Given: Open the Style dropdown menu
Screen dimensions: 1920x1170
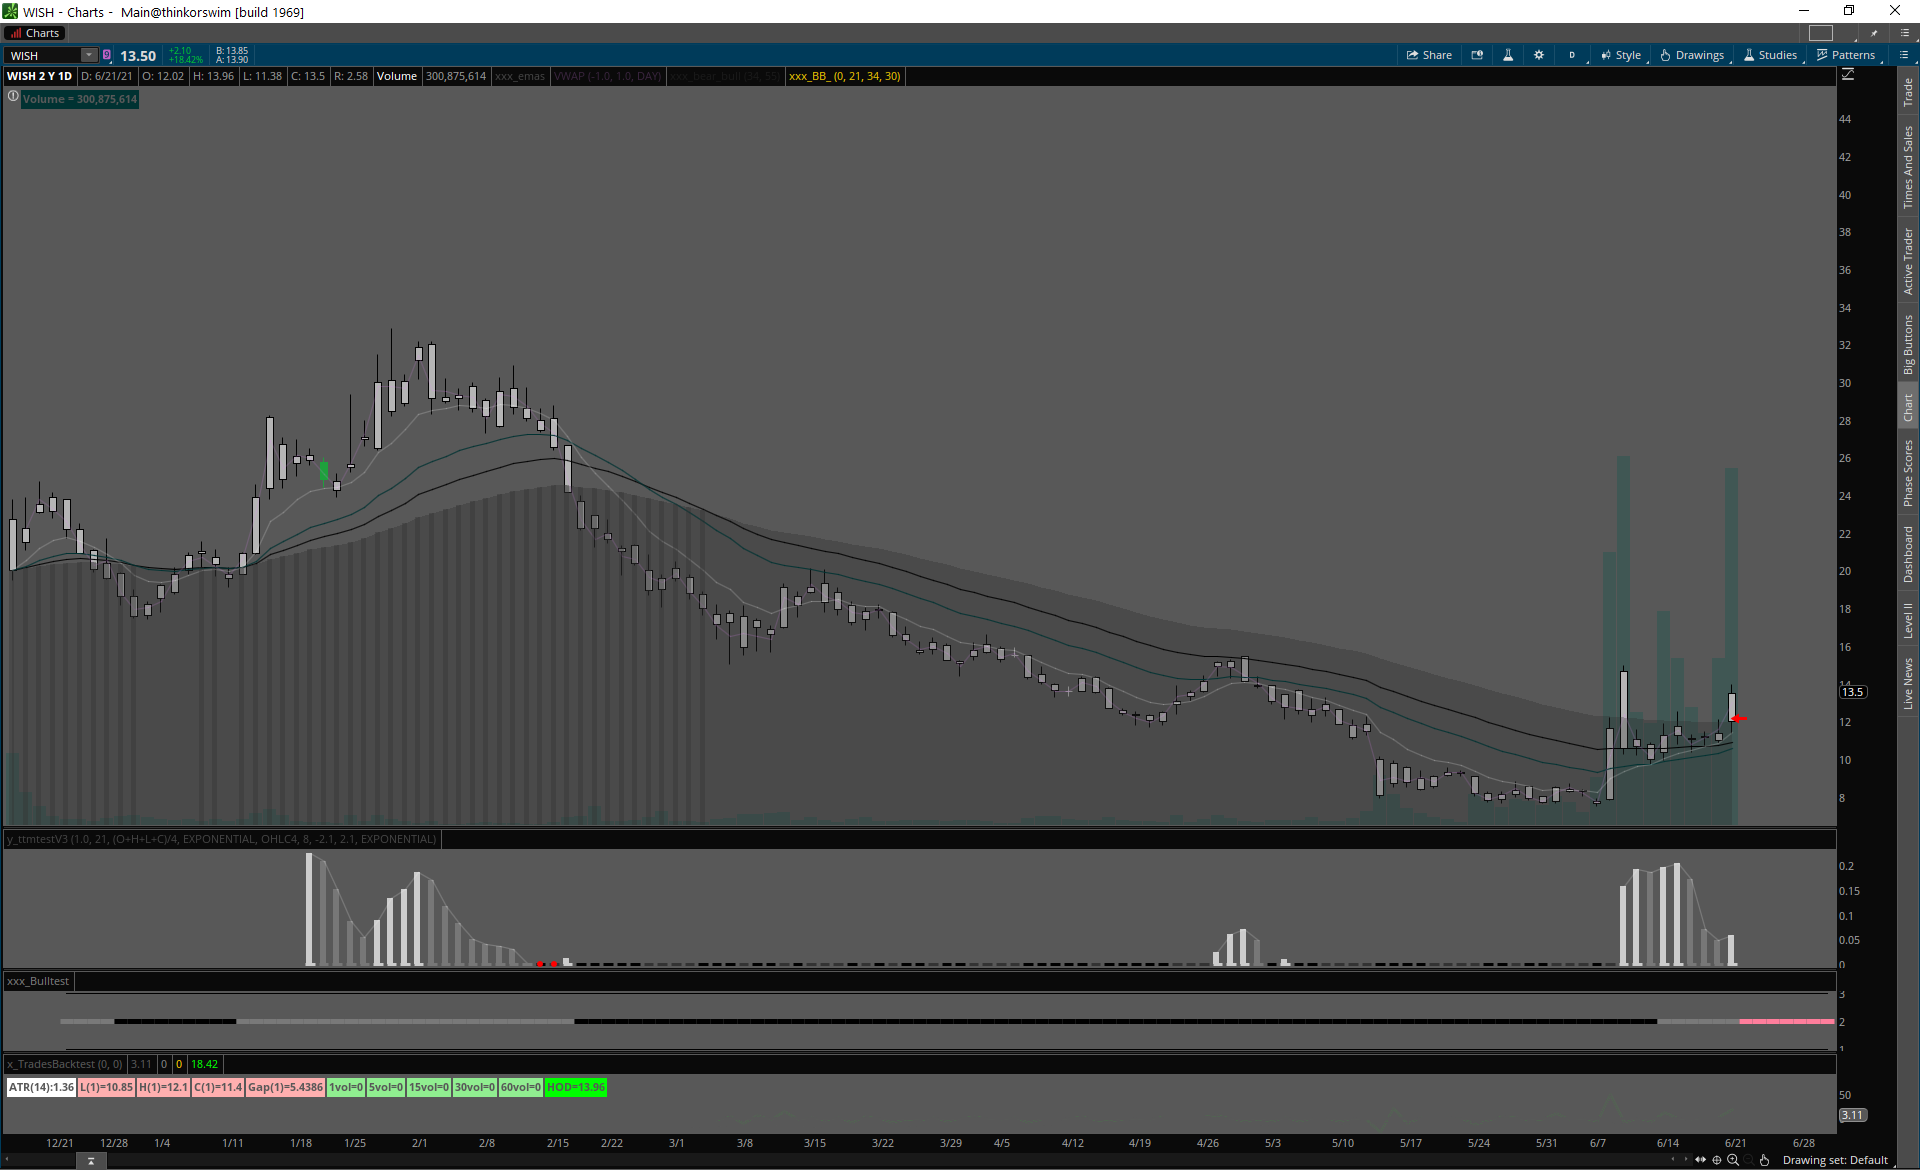Looking at the screenshot, I should [1621, 55].
